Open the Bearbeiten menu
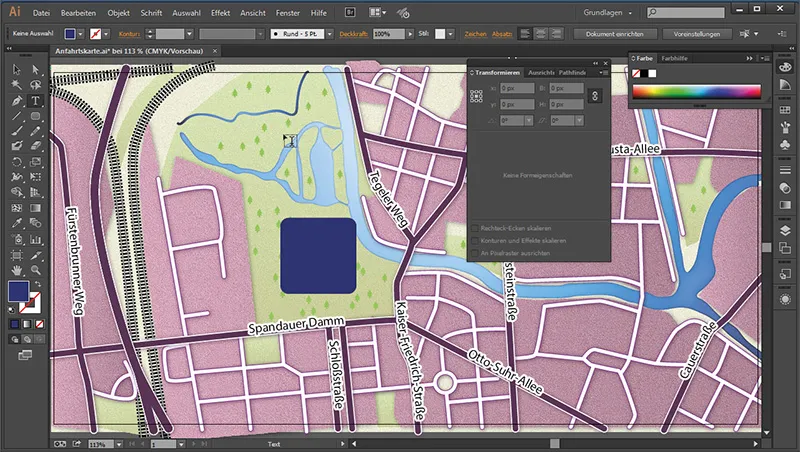The width and height of the screenshot is (800, 452). (79, 13)
